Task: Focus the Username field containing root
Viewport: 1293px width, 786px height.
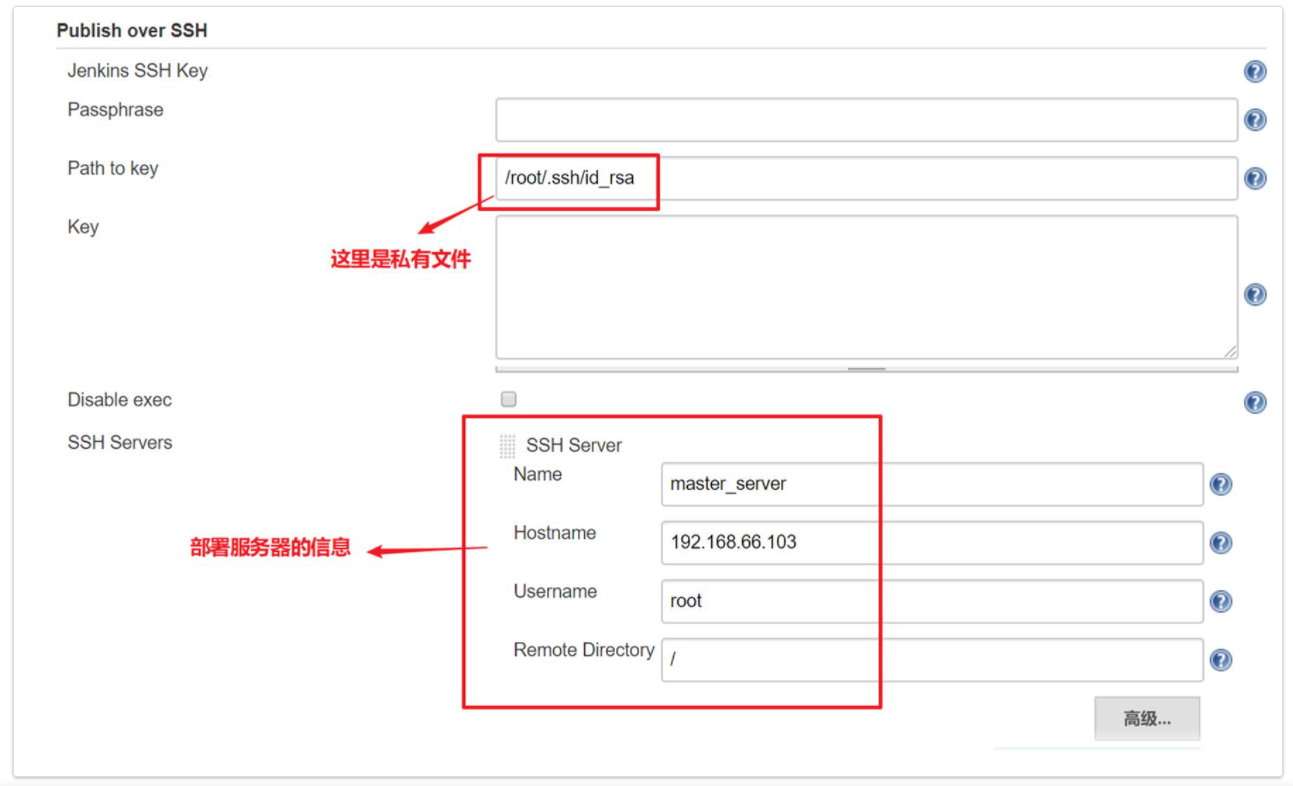Action: coord(932,601)
